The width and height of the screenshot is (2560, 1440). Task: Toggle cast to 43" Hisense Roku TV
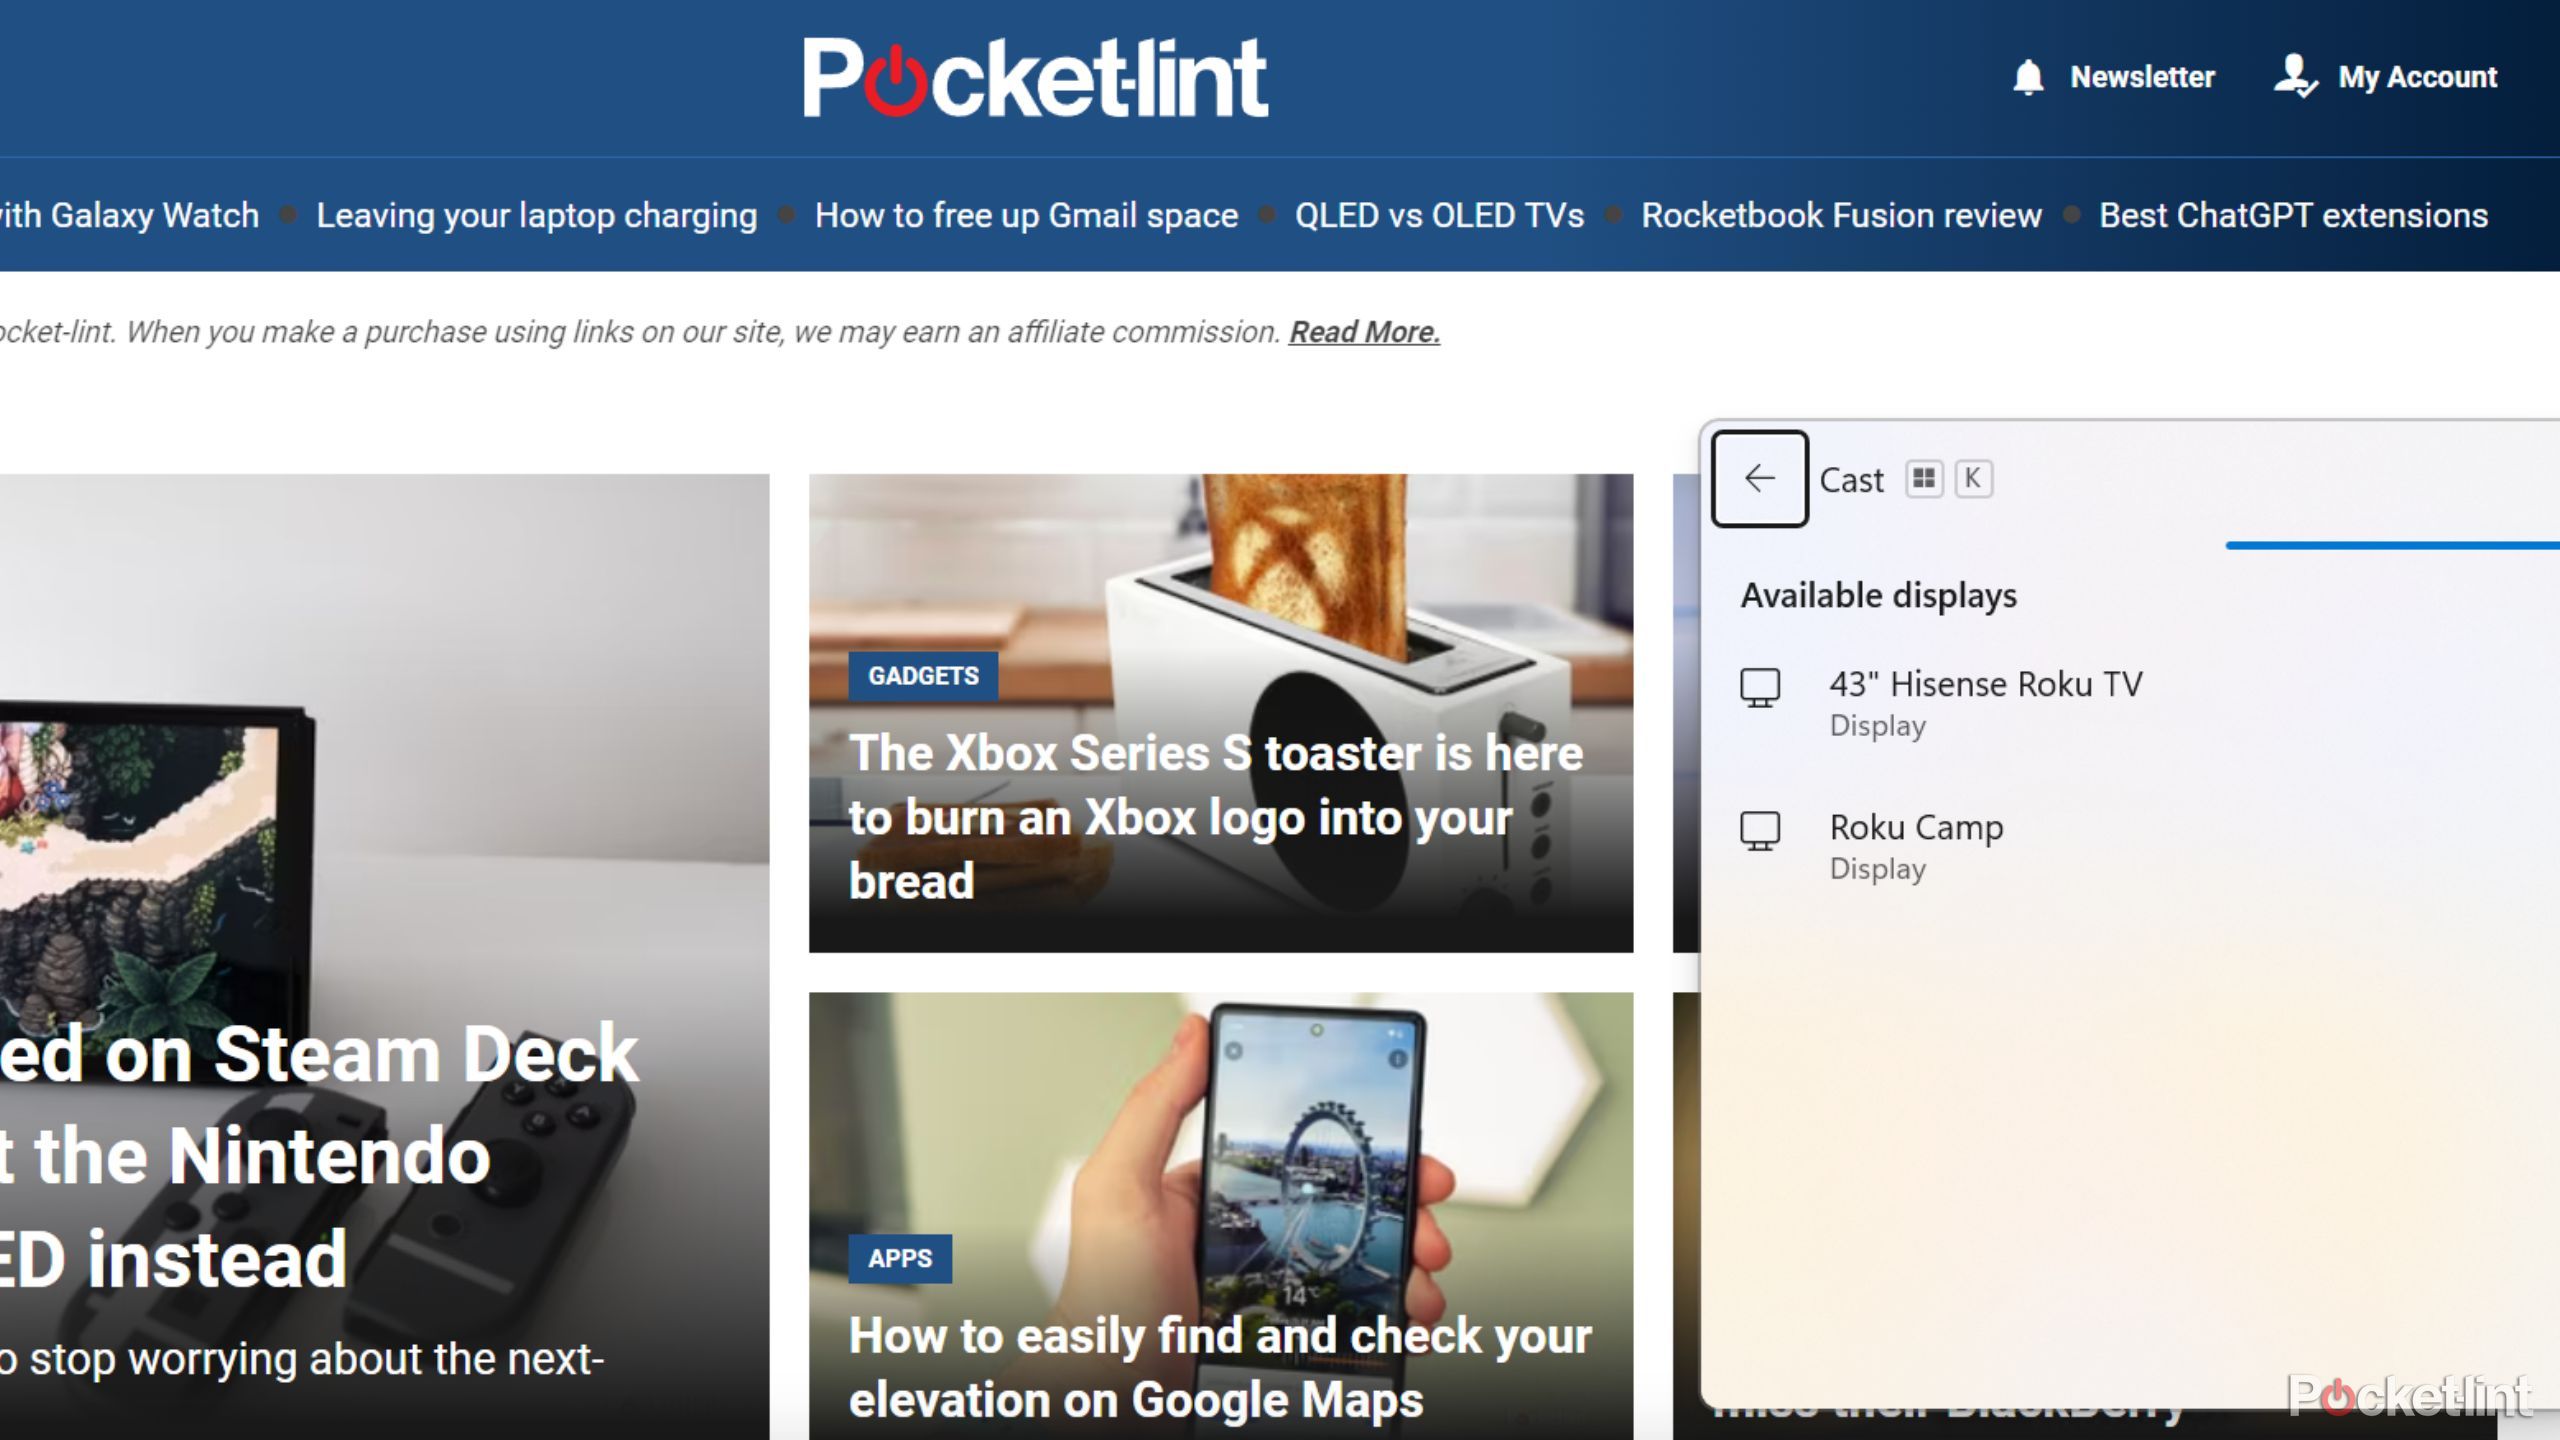1985,700
